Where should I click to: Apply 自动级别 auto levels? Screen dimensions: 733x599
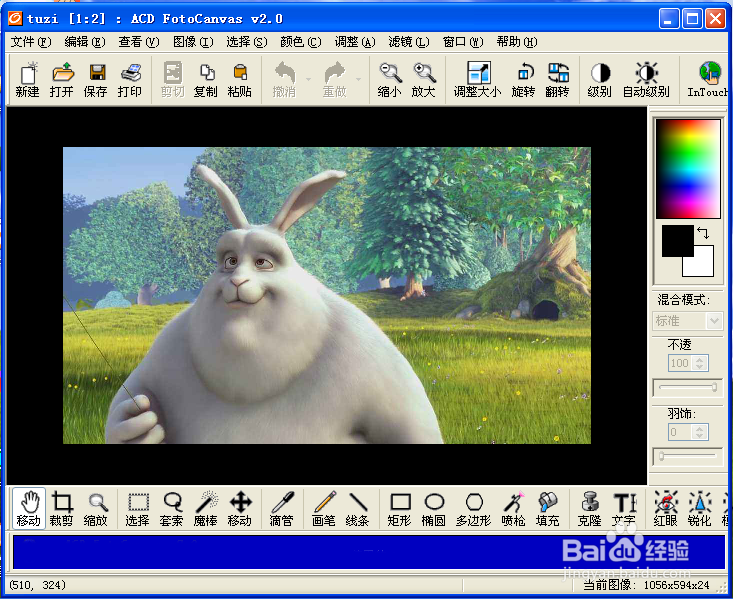click(646, 79)
